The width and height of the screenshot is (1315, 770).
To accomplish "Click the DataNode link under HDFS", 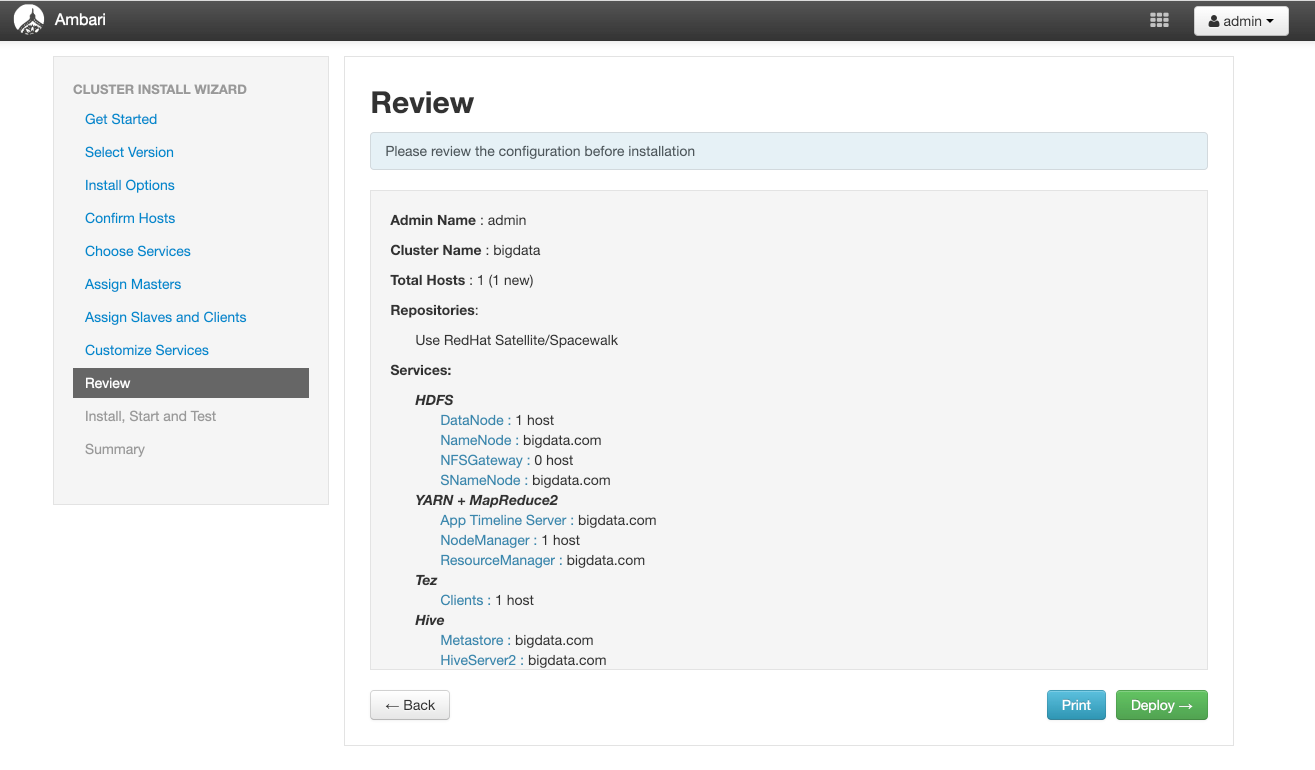I will click(471, 420).
